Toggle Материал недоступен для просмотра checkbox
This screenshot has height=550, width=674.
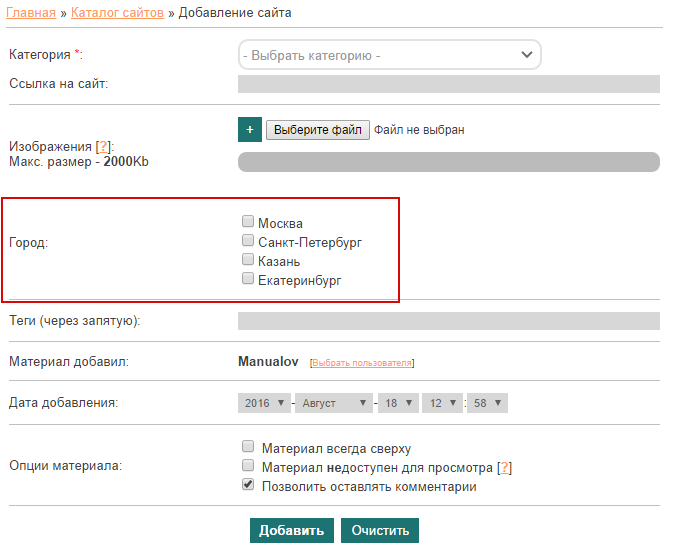(248, 467)
